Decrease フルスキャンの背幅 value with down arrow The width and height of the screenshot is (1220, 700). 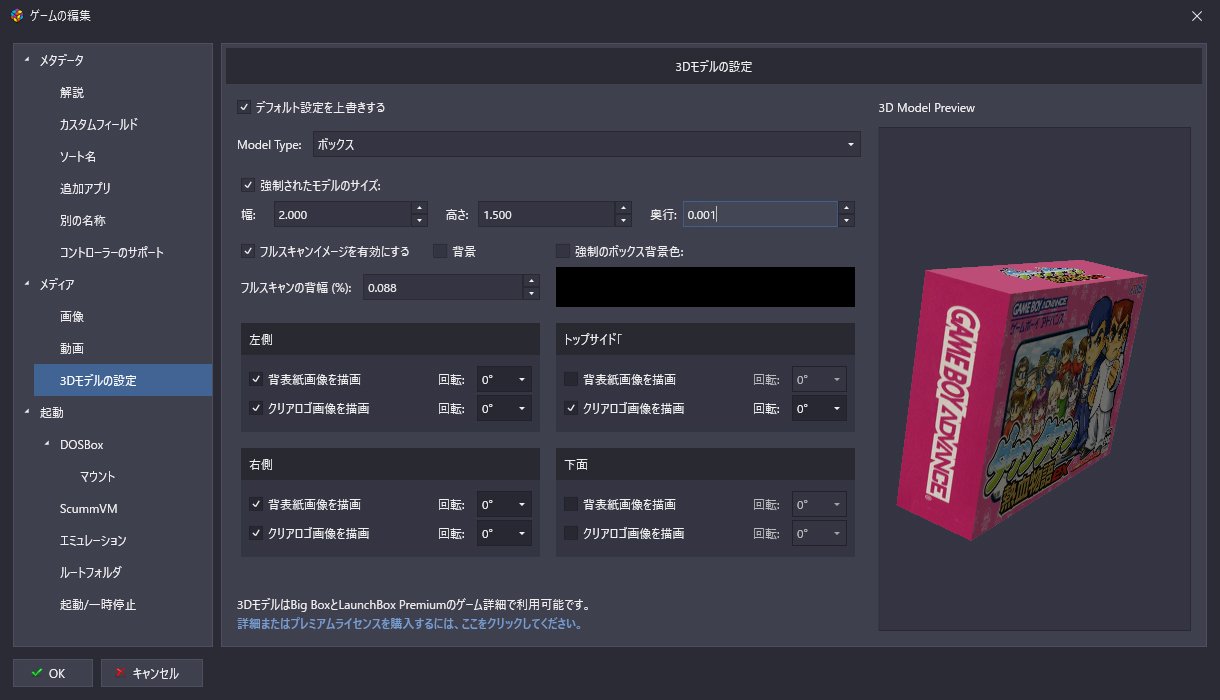[x=531, y=294]
